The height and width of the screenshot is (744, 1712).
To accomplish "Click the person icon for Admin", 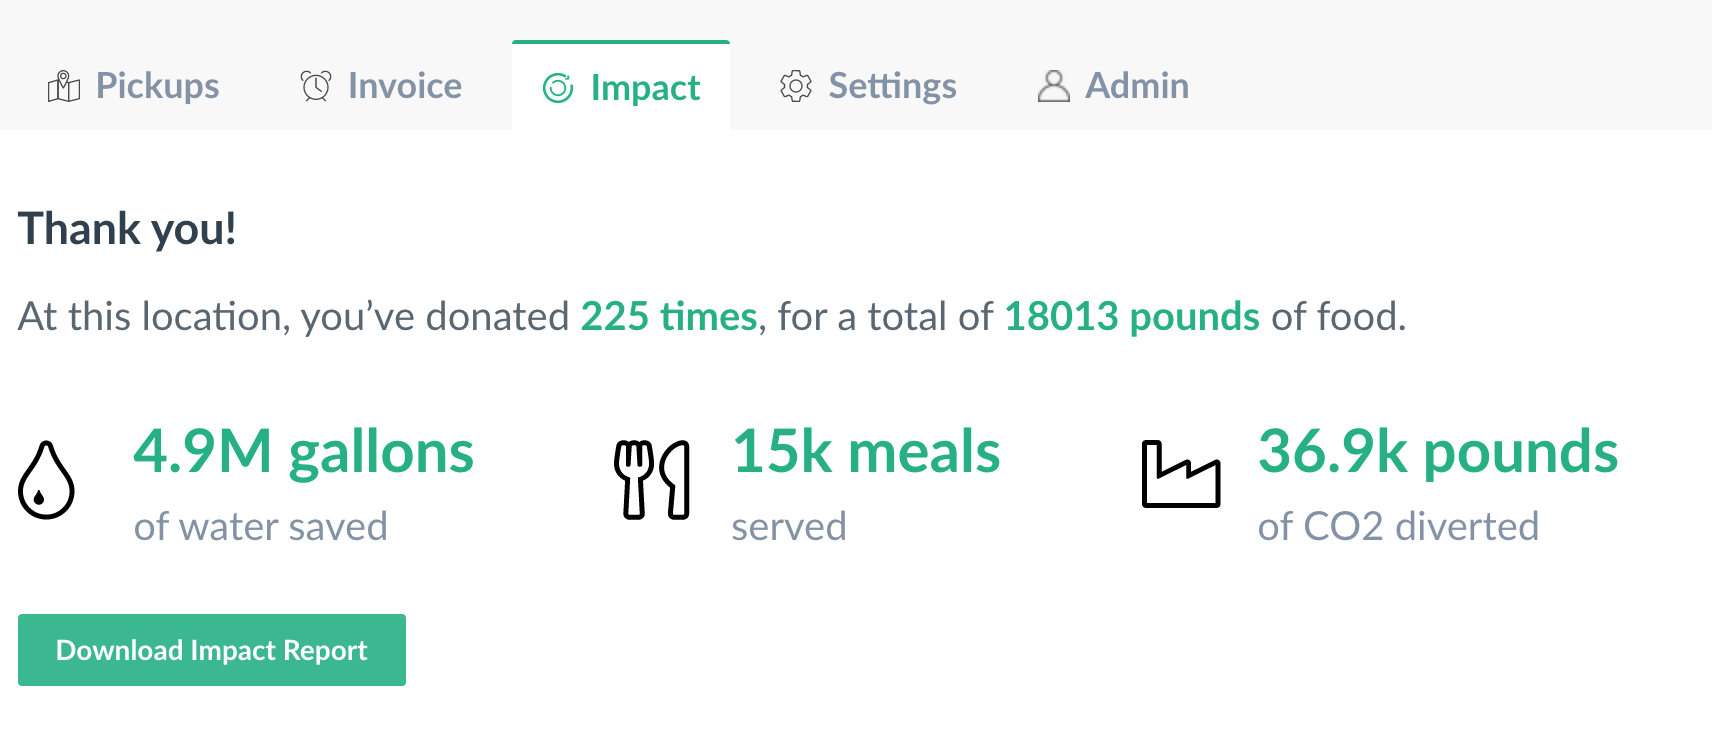I will 1053,86.
